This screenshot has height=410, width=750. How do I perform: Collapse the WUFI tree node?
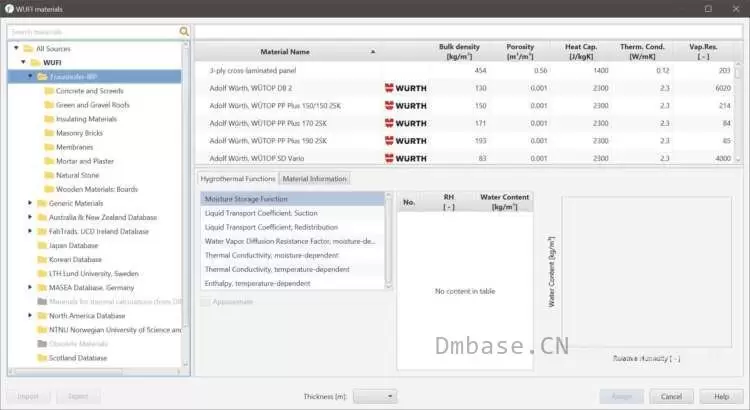point(23,62)
